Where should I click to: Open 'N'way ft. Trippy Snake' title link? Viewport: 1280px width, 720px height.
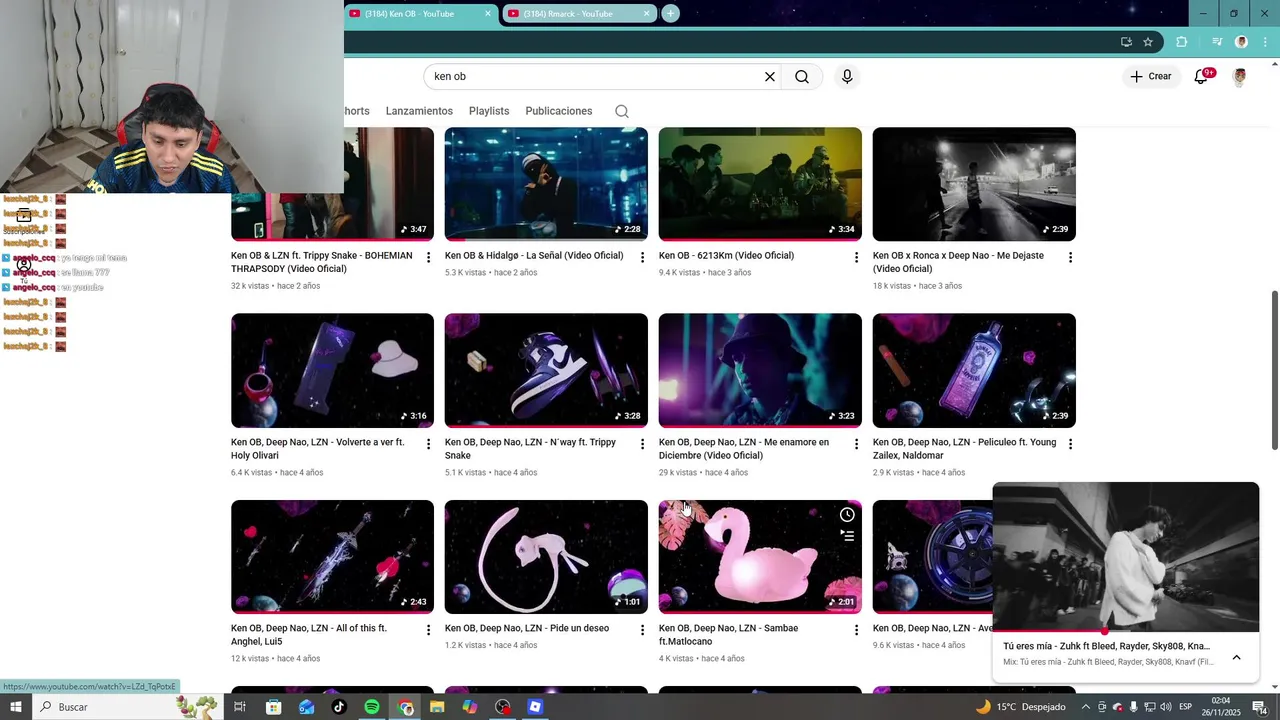pos(530,449)
